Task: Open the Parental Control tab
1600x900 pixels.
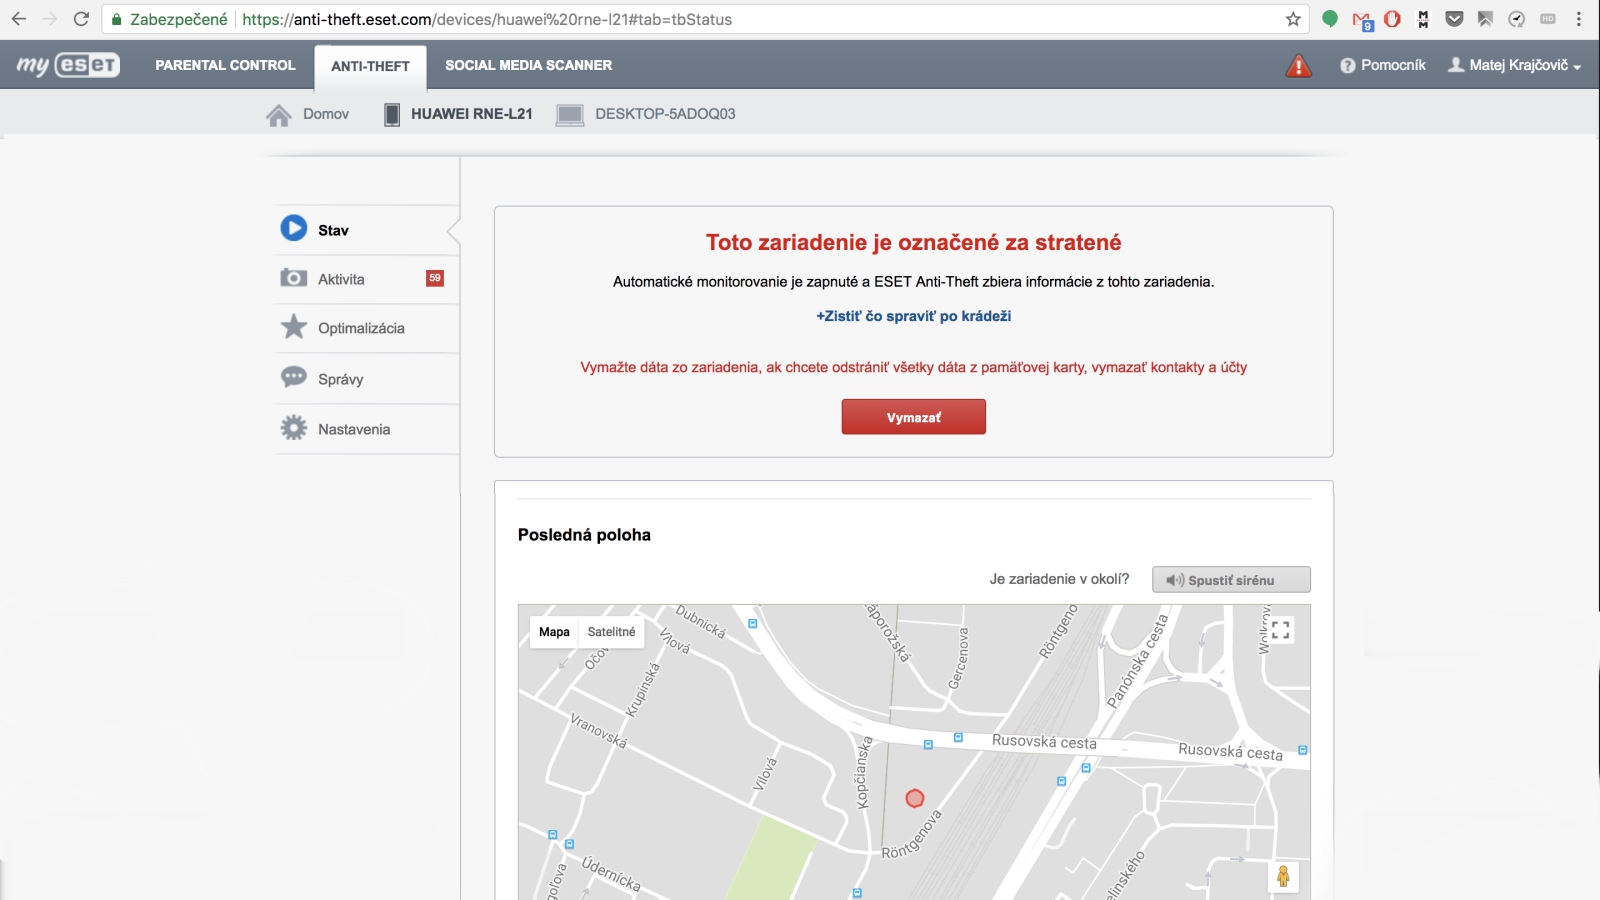Action: tap(225, 65)
